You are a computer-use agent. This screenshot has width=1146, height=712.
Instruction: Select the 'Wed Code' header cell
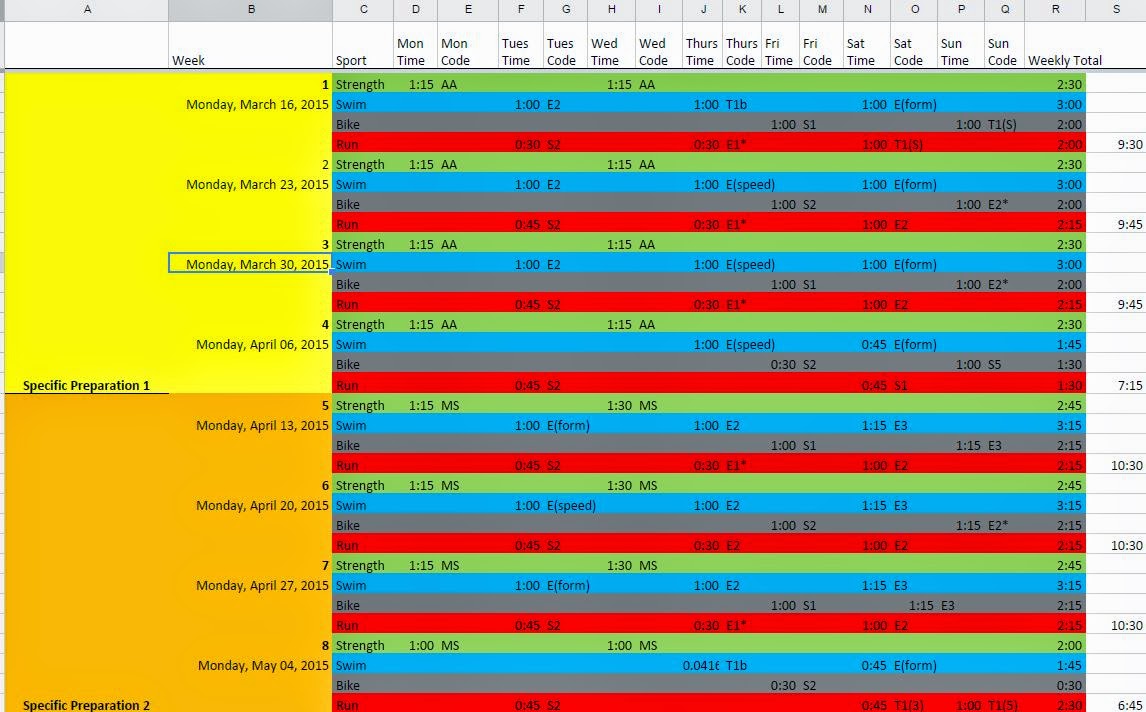coord(659,45)
